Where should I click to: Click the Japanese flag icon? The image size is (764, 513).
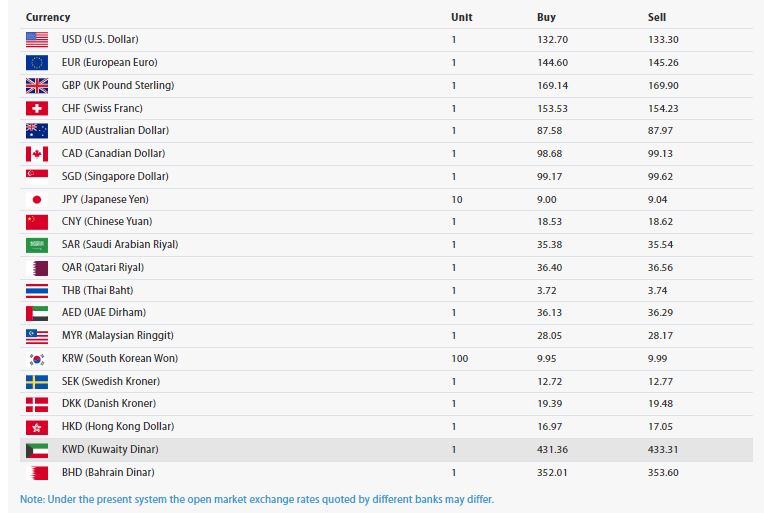point(37,199)
